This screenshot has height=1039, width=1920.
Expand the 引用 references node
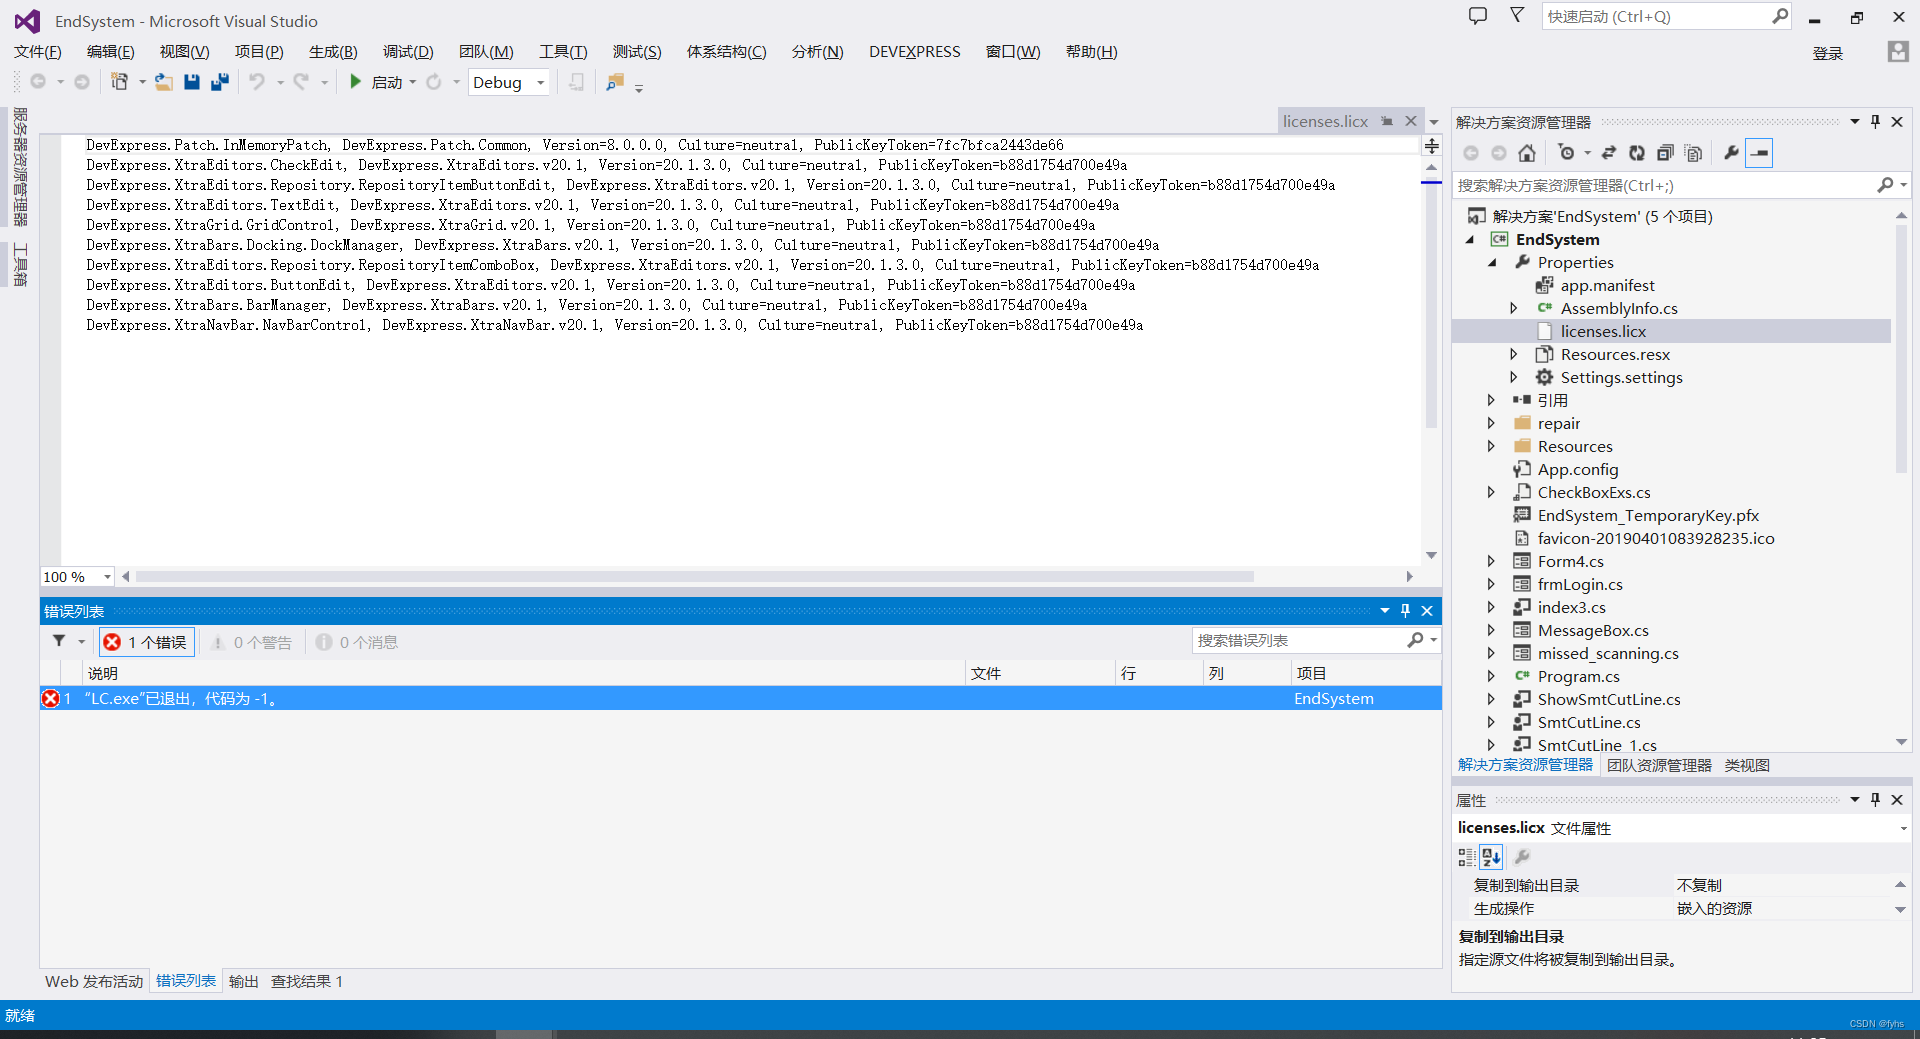(x=1490, y=400)
